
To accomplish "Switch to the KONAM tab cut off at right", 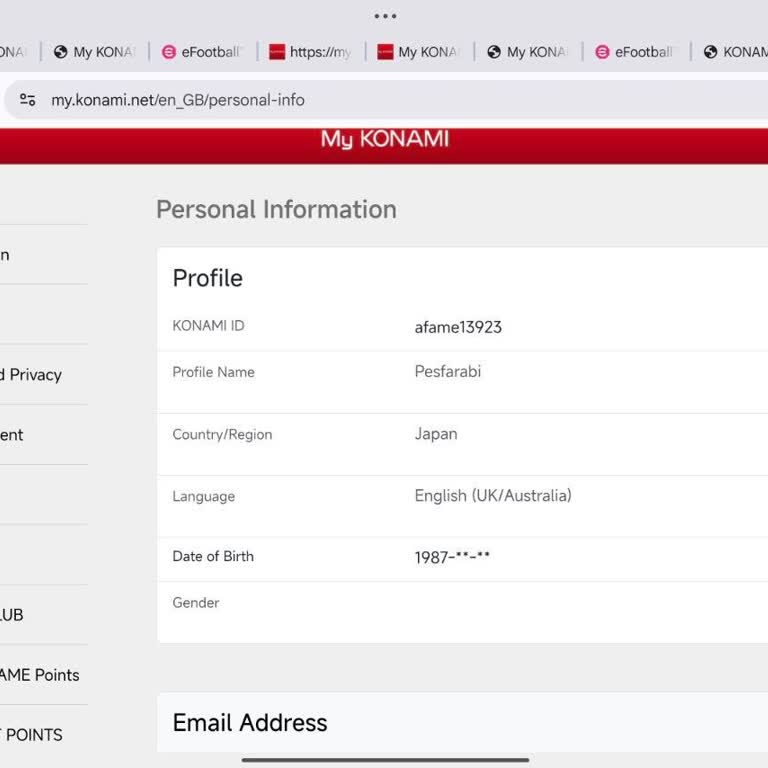I will coord(736,52).
